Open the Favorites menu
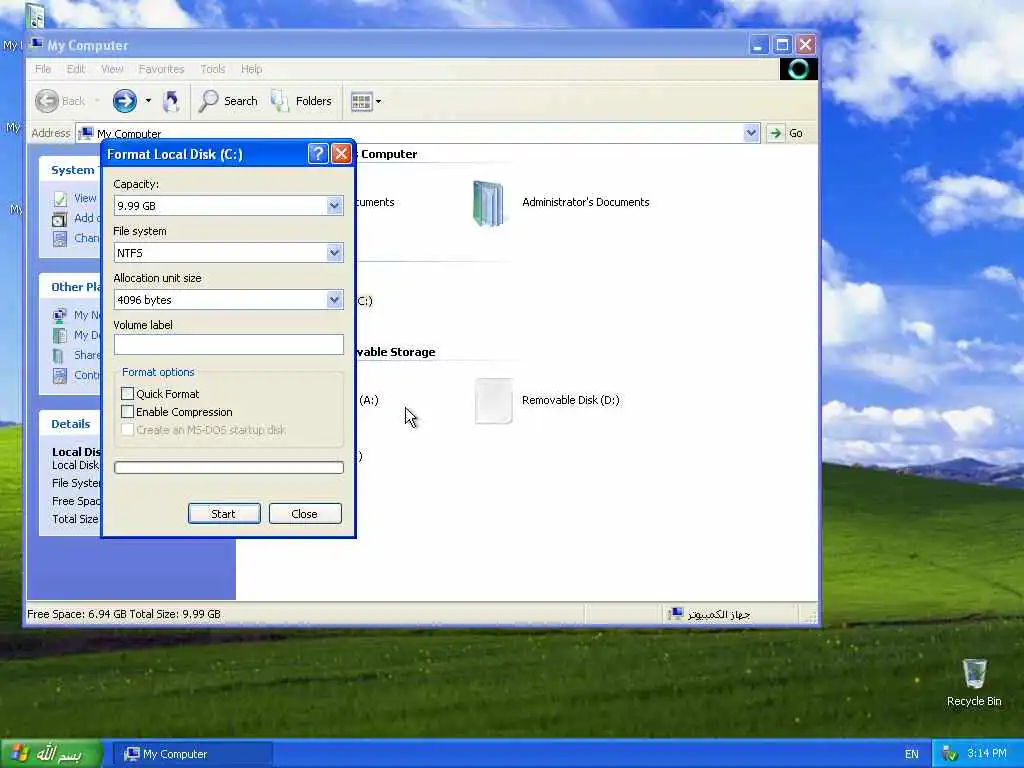This screenshot has height=768, width=1024. (x=161, y=69)
